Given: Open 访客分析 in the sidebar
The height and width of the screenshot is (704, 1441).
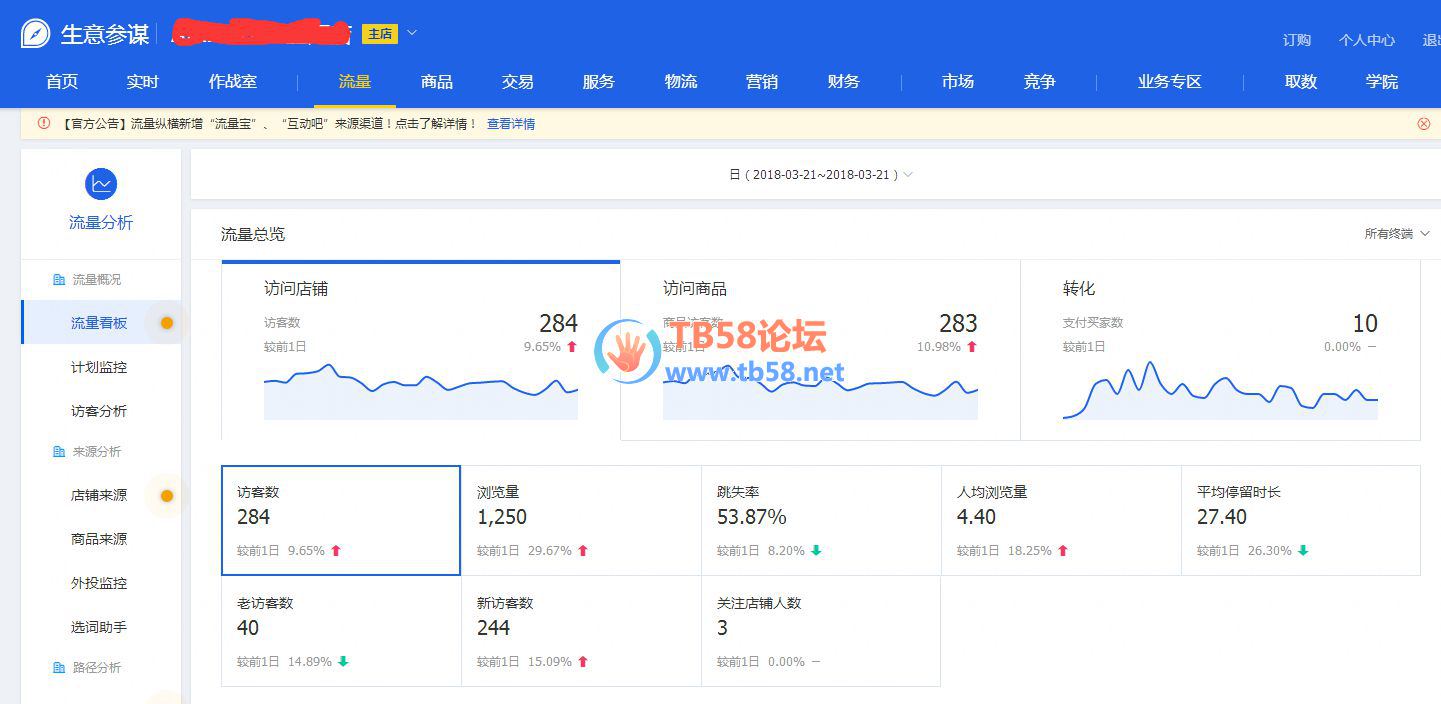Looking at the screenshot, I should click(99, 411).
